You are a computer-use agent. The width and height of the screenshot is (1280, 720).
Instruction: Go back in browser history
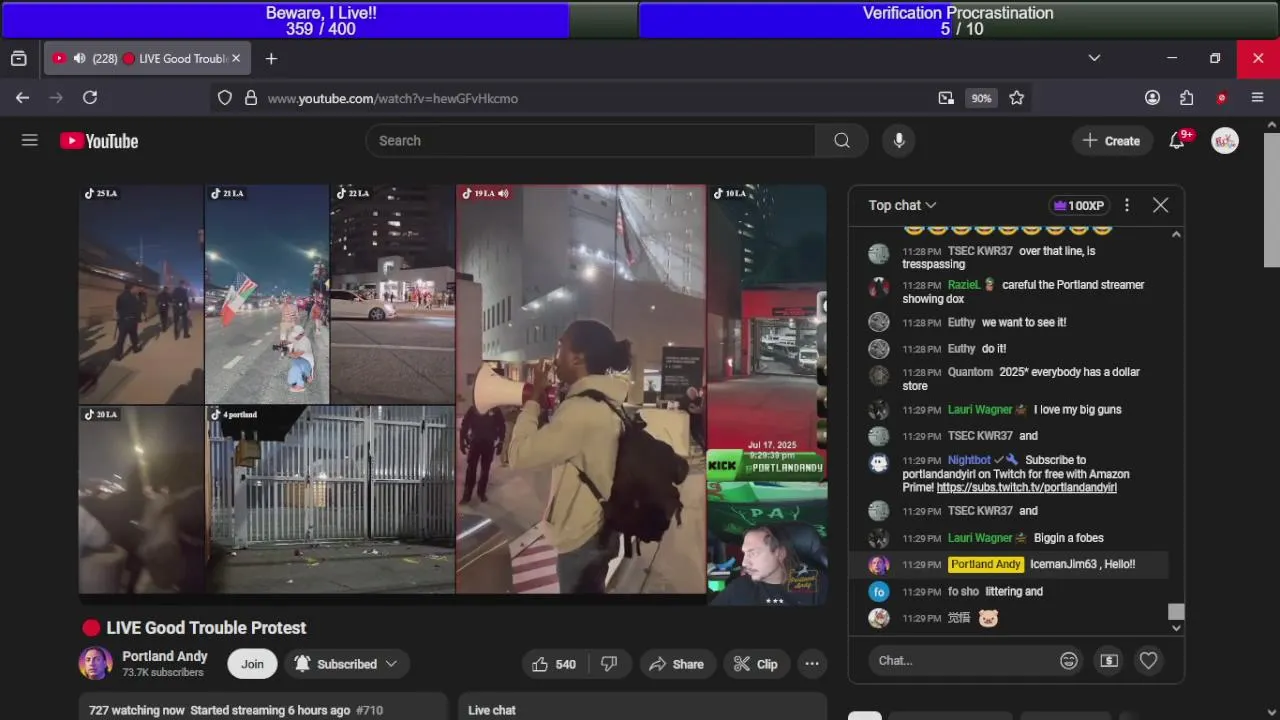click(x=22, y=97)
